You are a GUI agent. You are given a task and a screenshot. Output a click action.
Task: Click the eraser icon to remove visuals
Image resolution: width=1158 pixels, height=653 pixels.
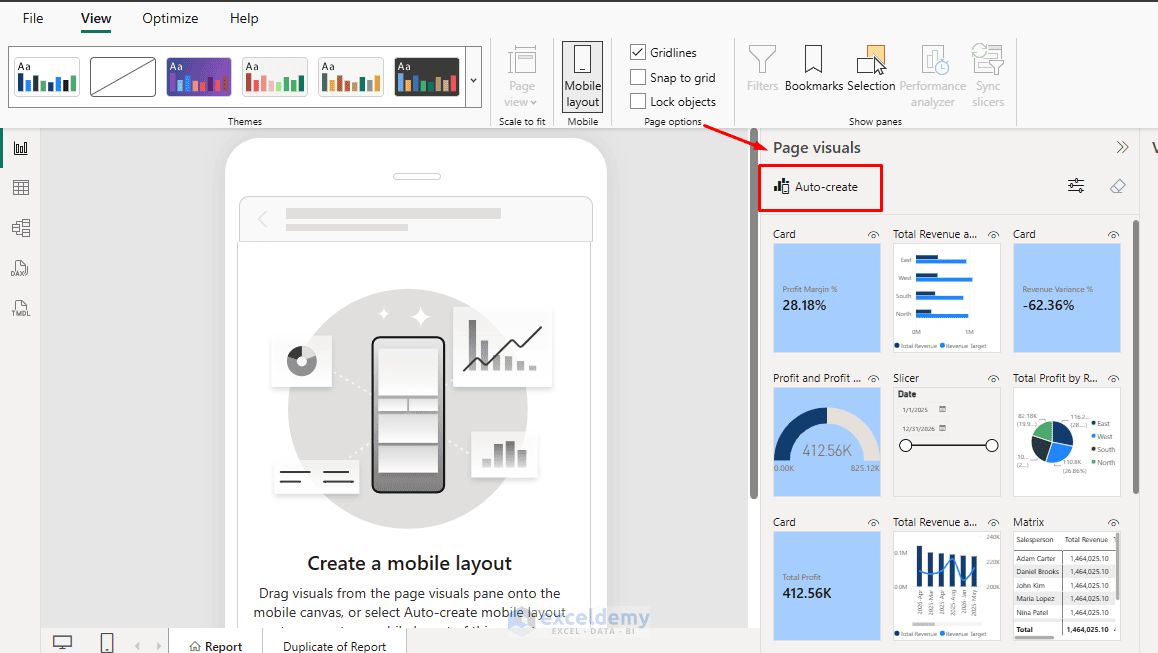(x=1117, y=186)
